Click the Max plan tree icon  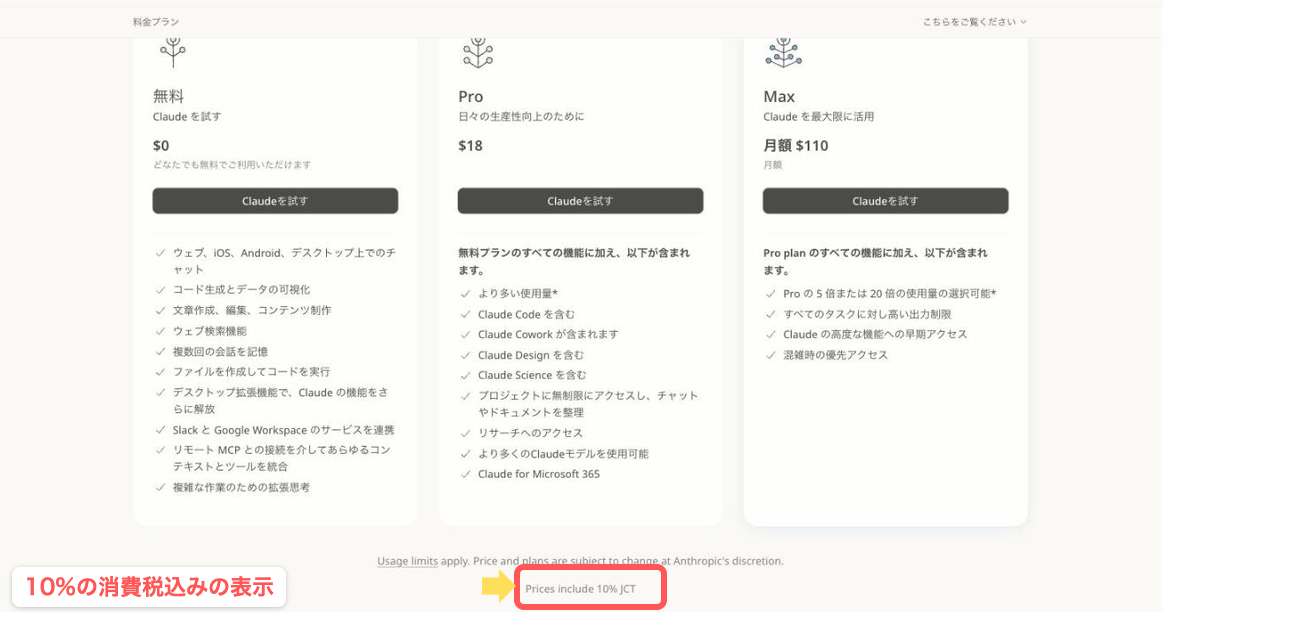[783, 51]
